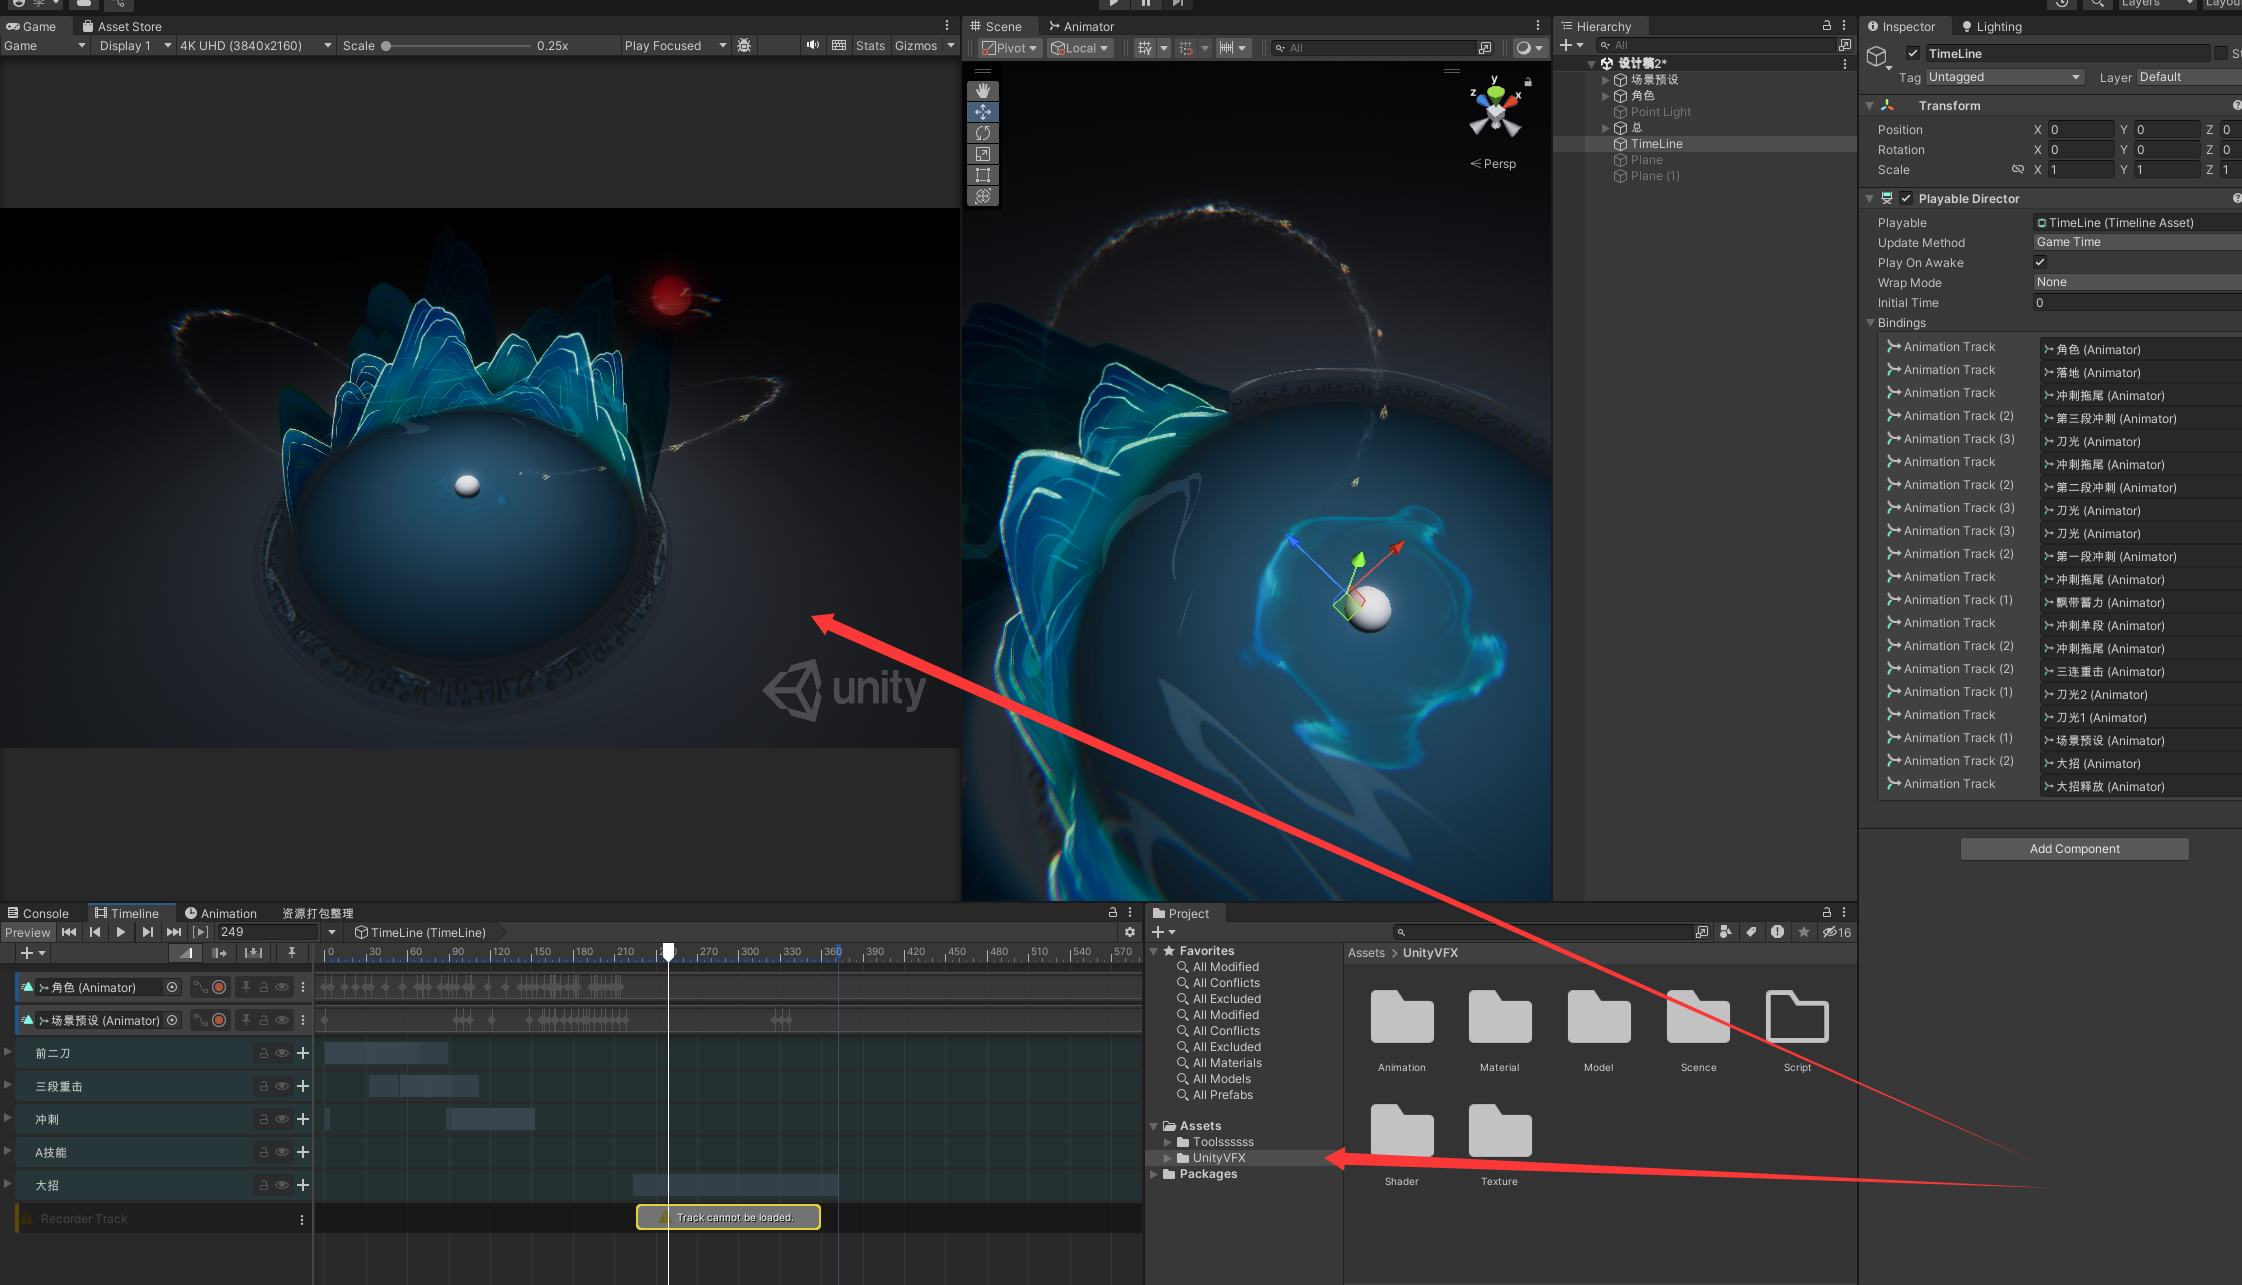Image resolution: width=2242 pixels, height=1285 pixels.
Task: Select the Transform tool in Scene toolbar
Action: coord(983,196)
